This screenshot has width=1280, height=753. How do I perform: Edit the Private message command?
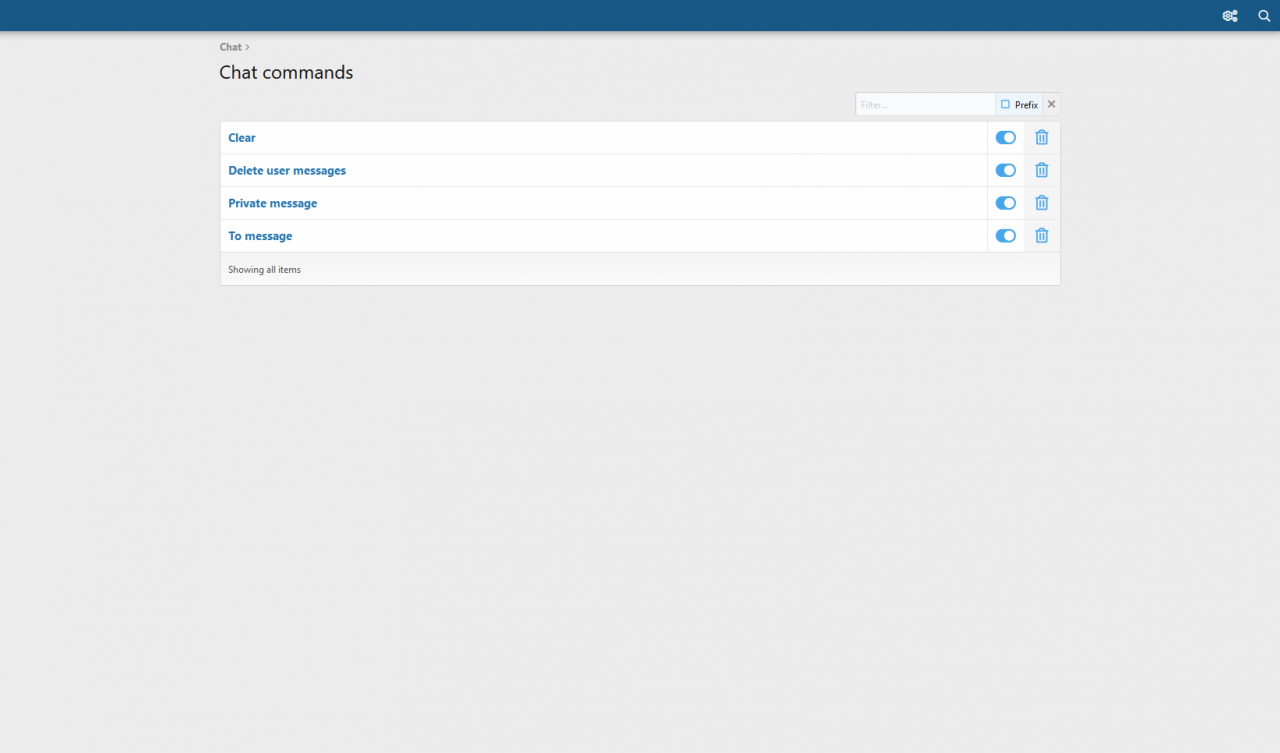(272, 203)
